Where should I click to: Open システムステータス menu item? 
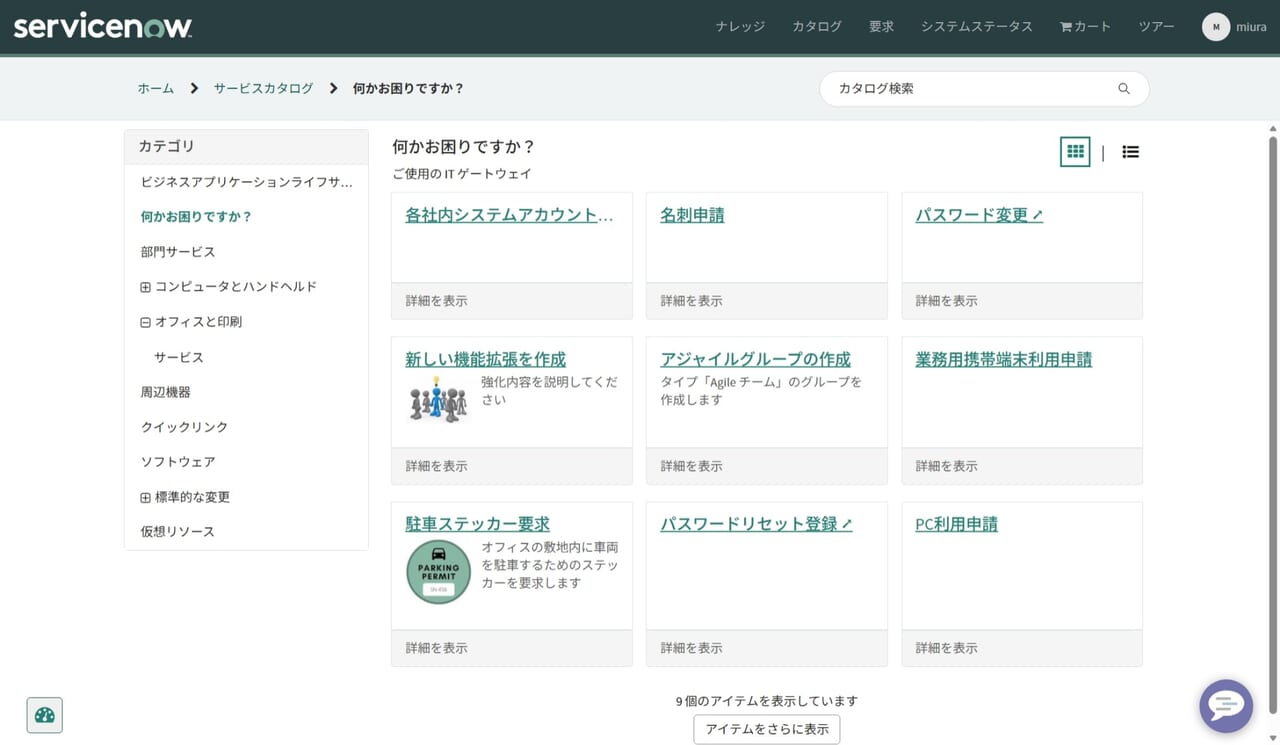pyautogui.click(x=976, y=27)
